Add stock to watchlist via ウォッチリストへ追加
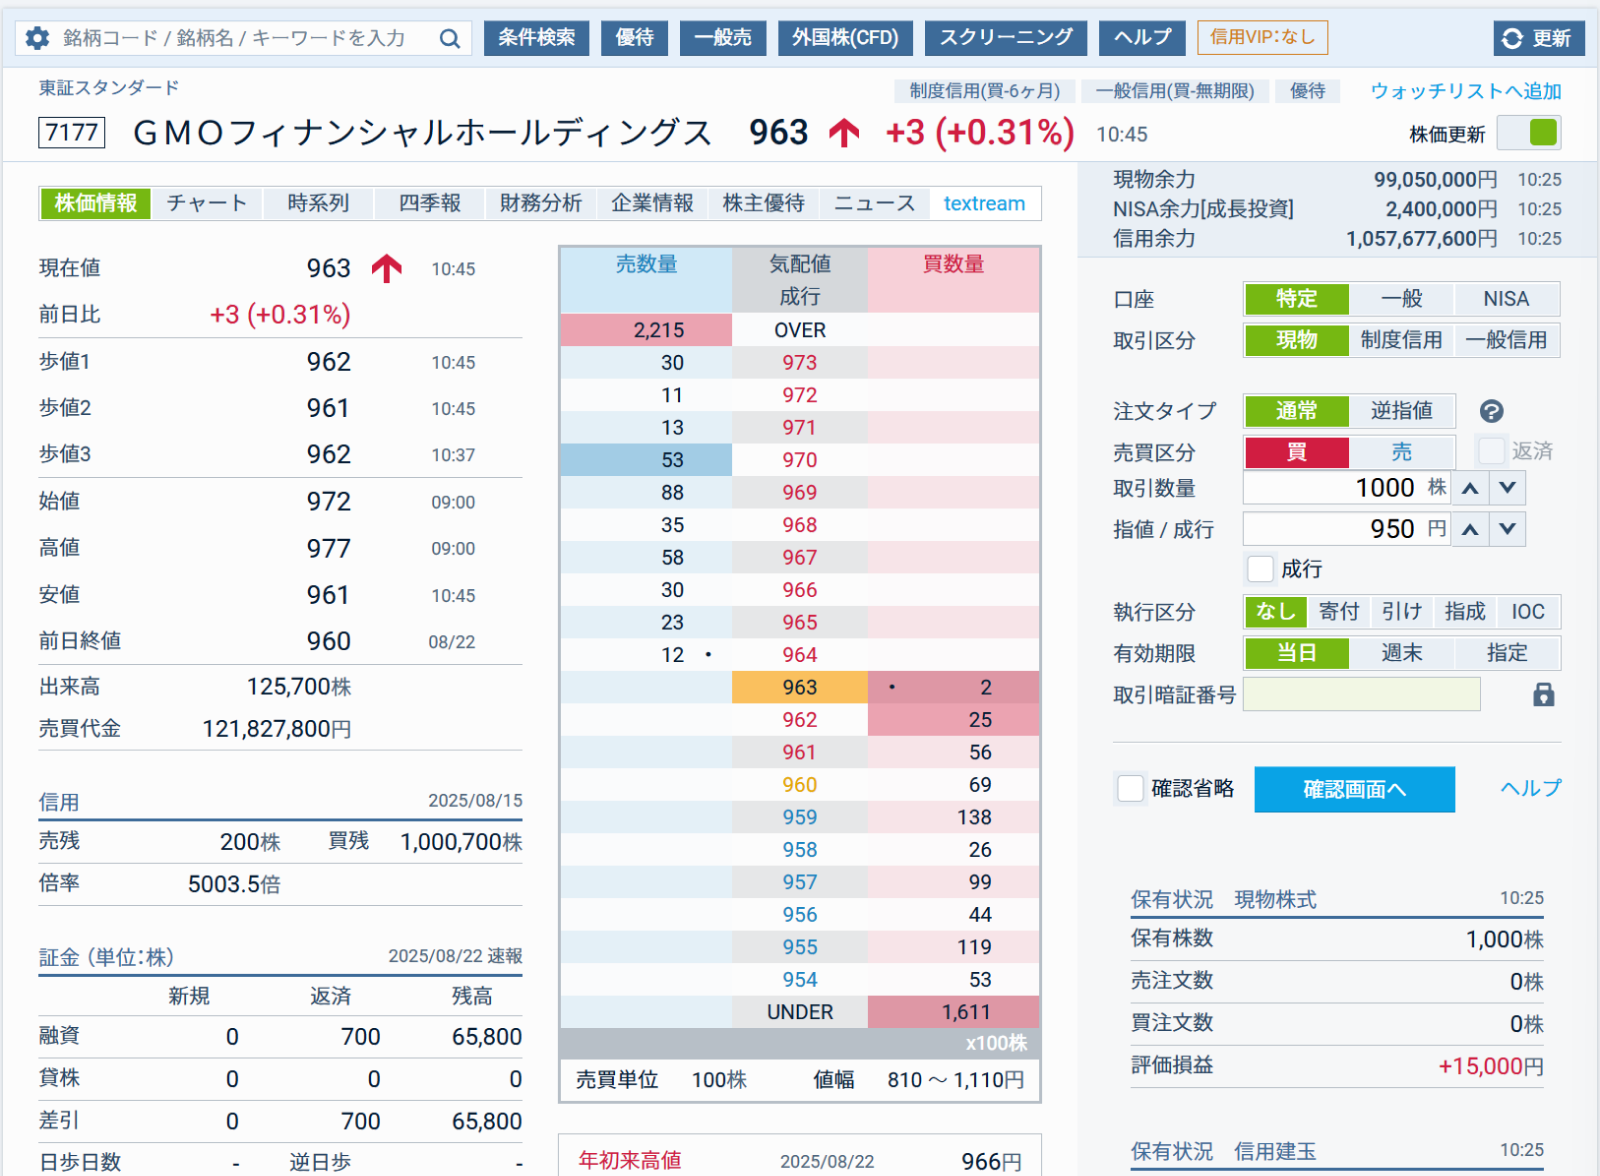 point(1465,90)
